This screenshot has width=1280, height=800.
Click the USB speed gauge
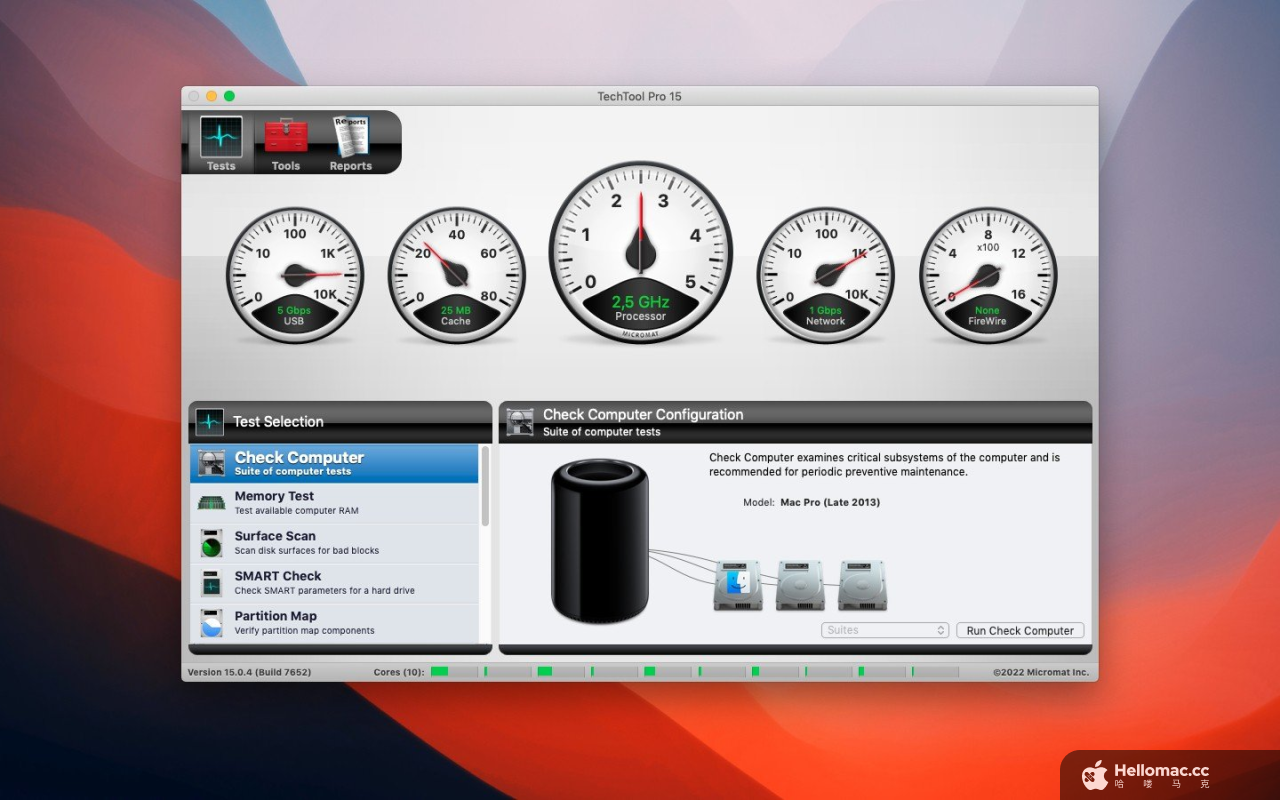click(294, 275)
